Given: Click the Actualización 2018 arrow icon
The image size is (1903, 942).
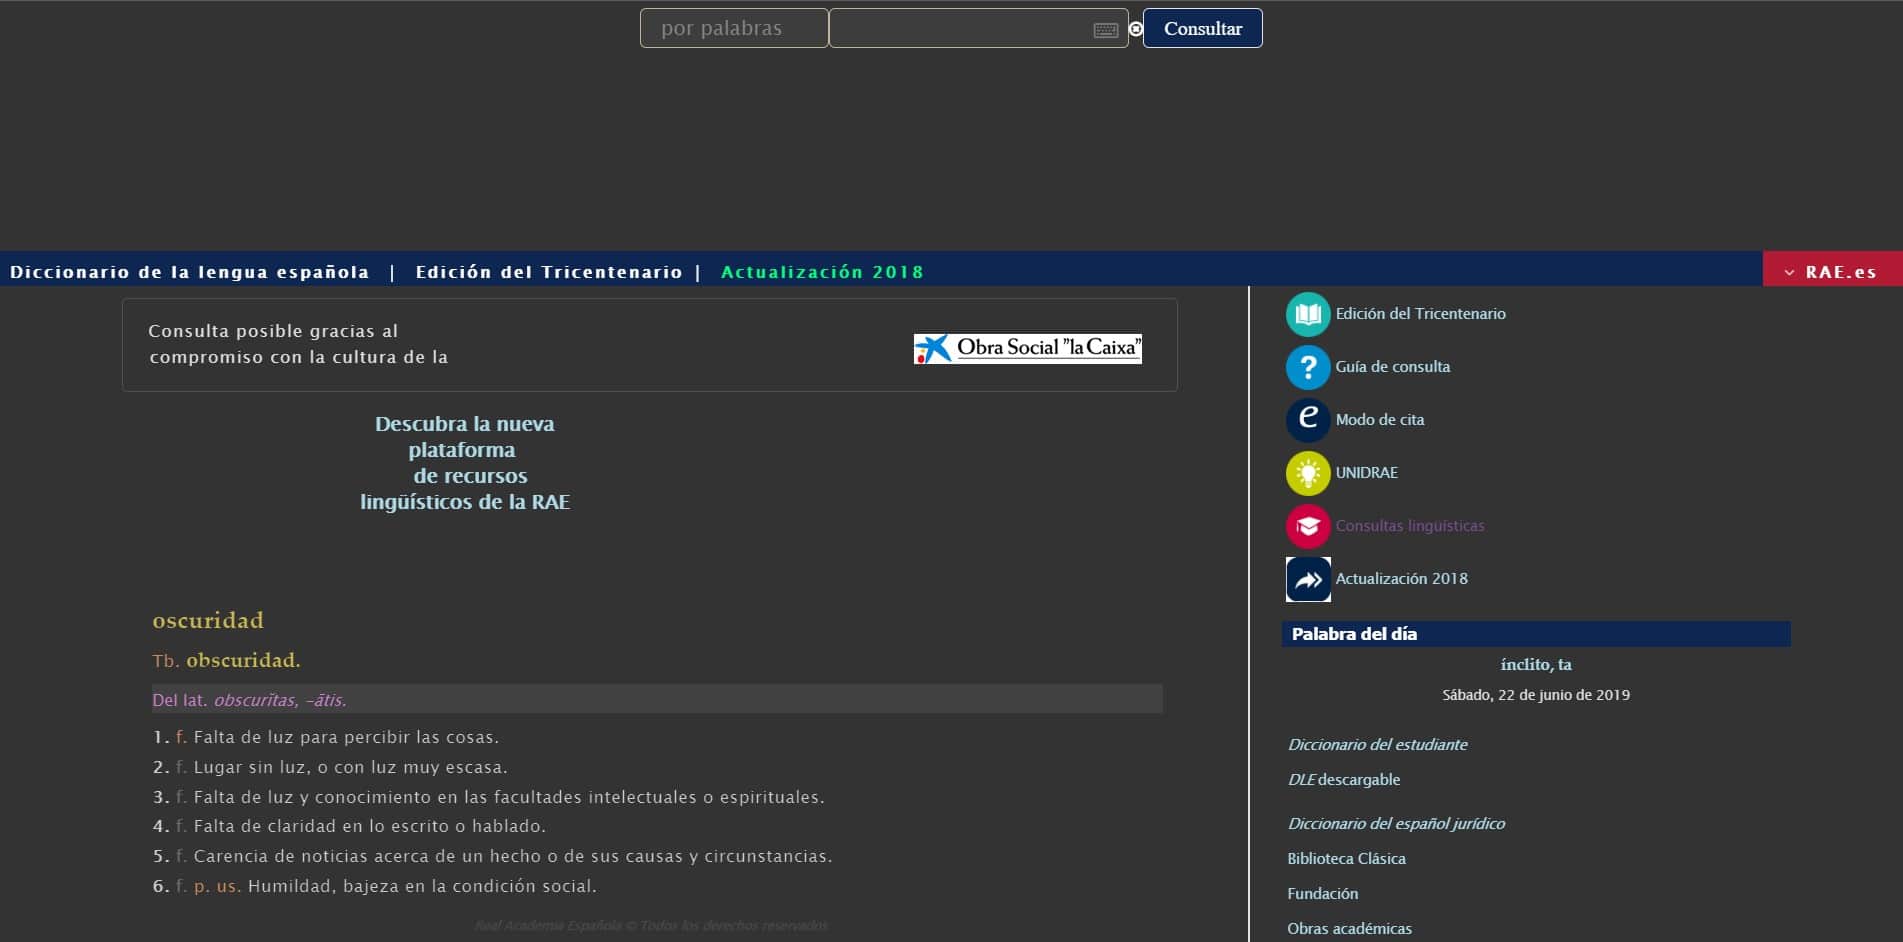Looking at the screenshot, I should coord(1308,579).
